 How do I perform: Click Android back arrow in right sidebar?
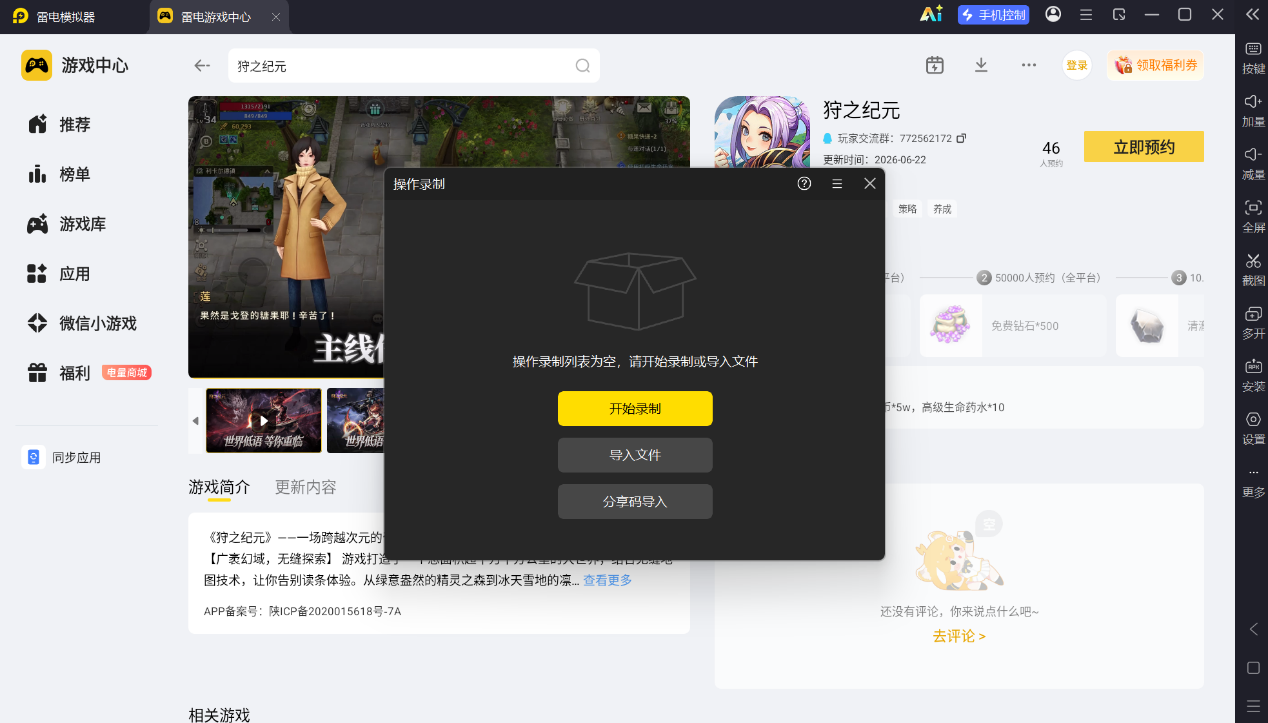click(1253, 629)
